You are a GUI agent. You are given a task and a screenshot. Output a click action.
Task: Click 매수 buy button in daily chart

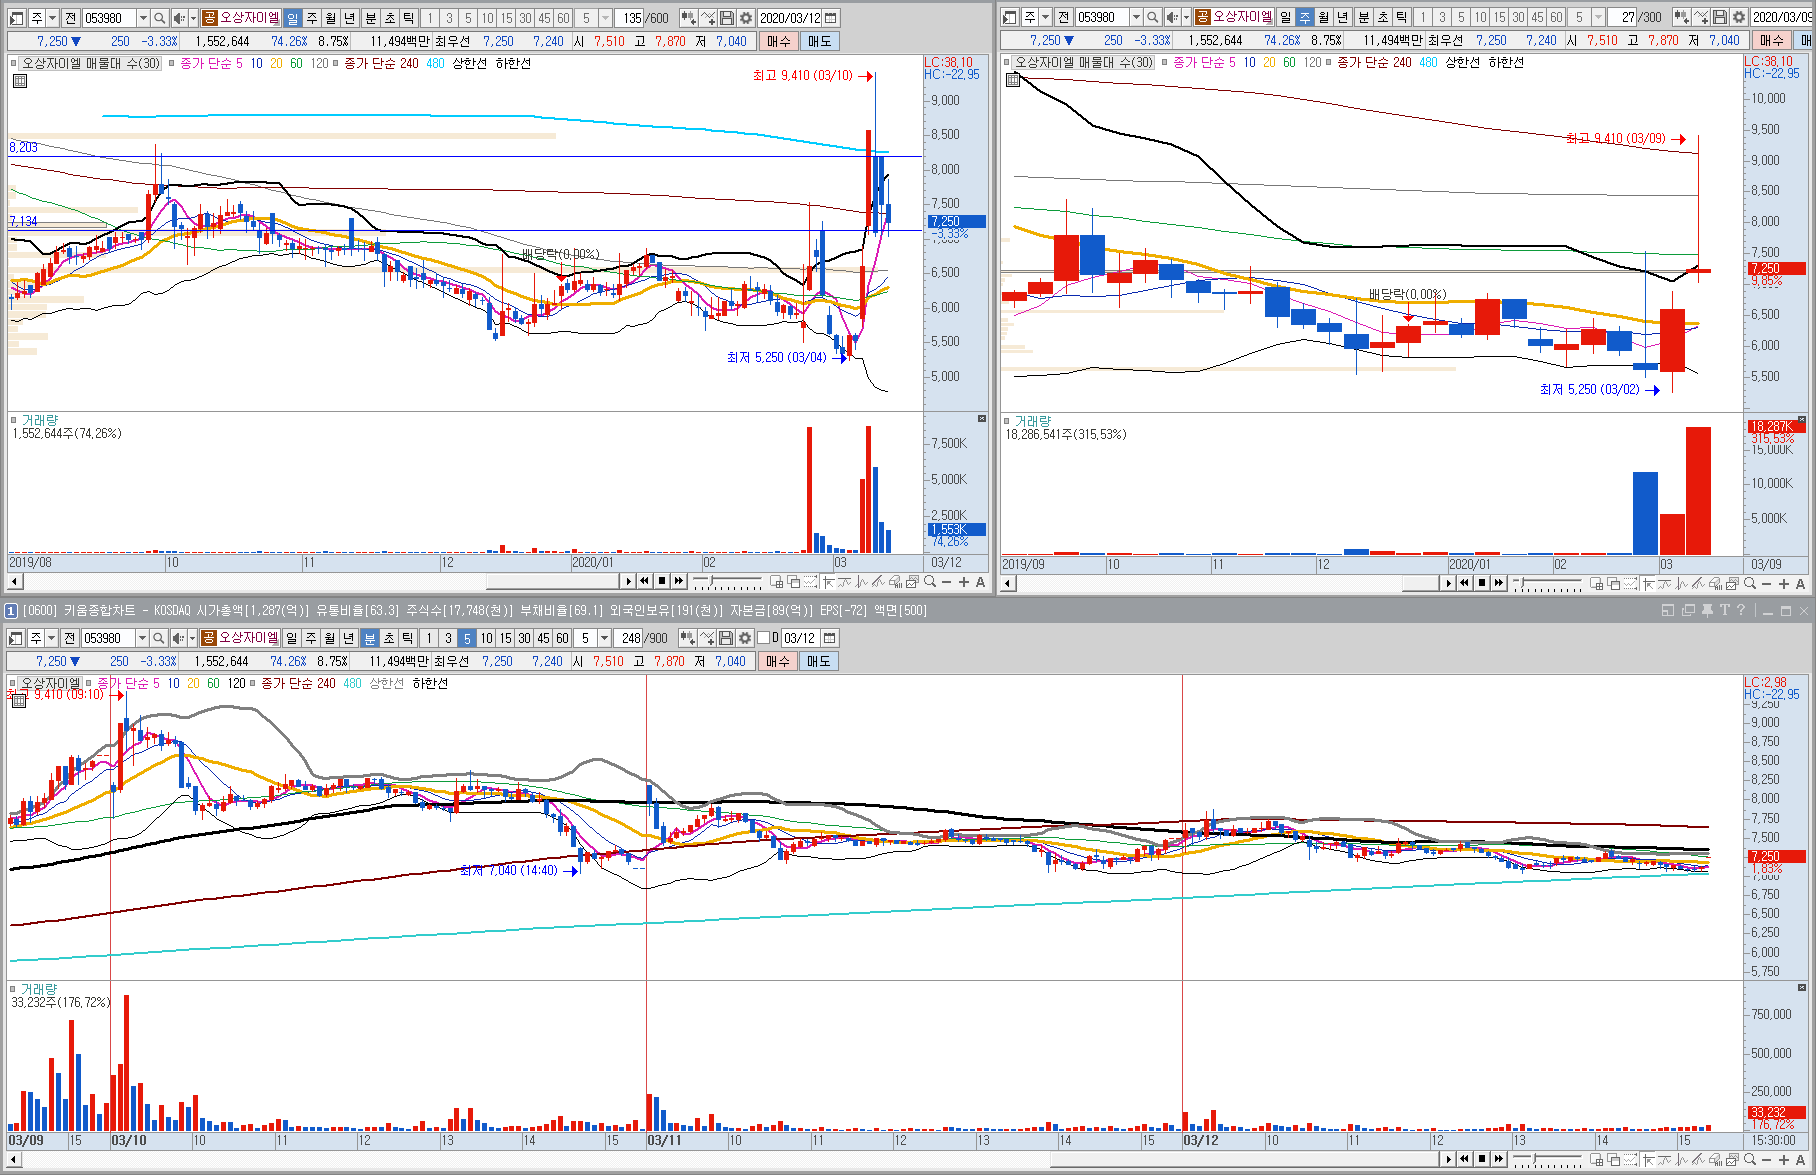(778, 41)
